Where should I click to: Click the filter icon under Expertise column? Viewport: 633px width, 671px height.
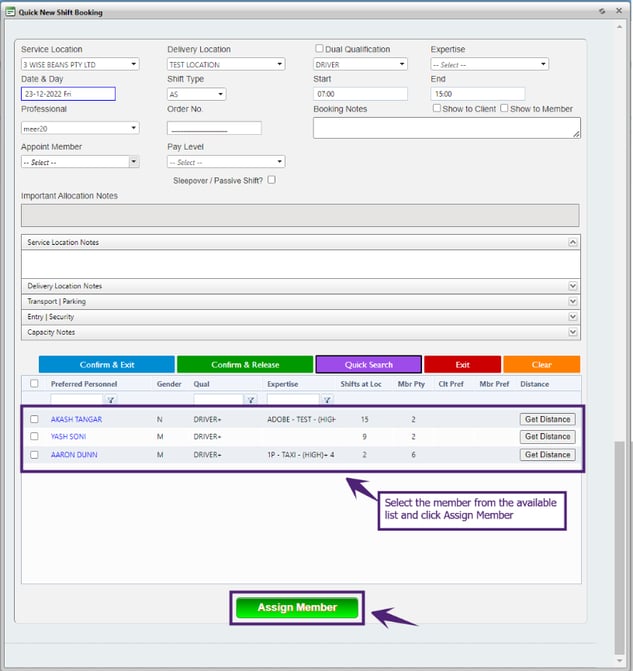tap(327, 400)
